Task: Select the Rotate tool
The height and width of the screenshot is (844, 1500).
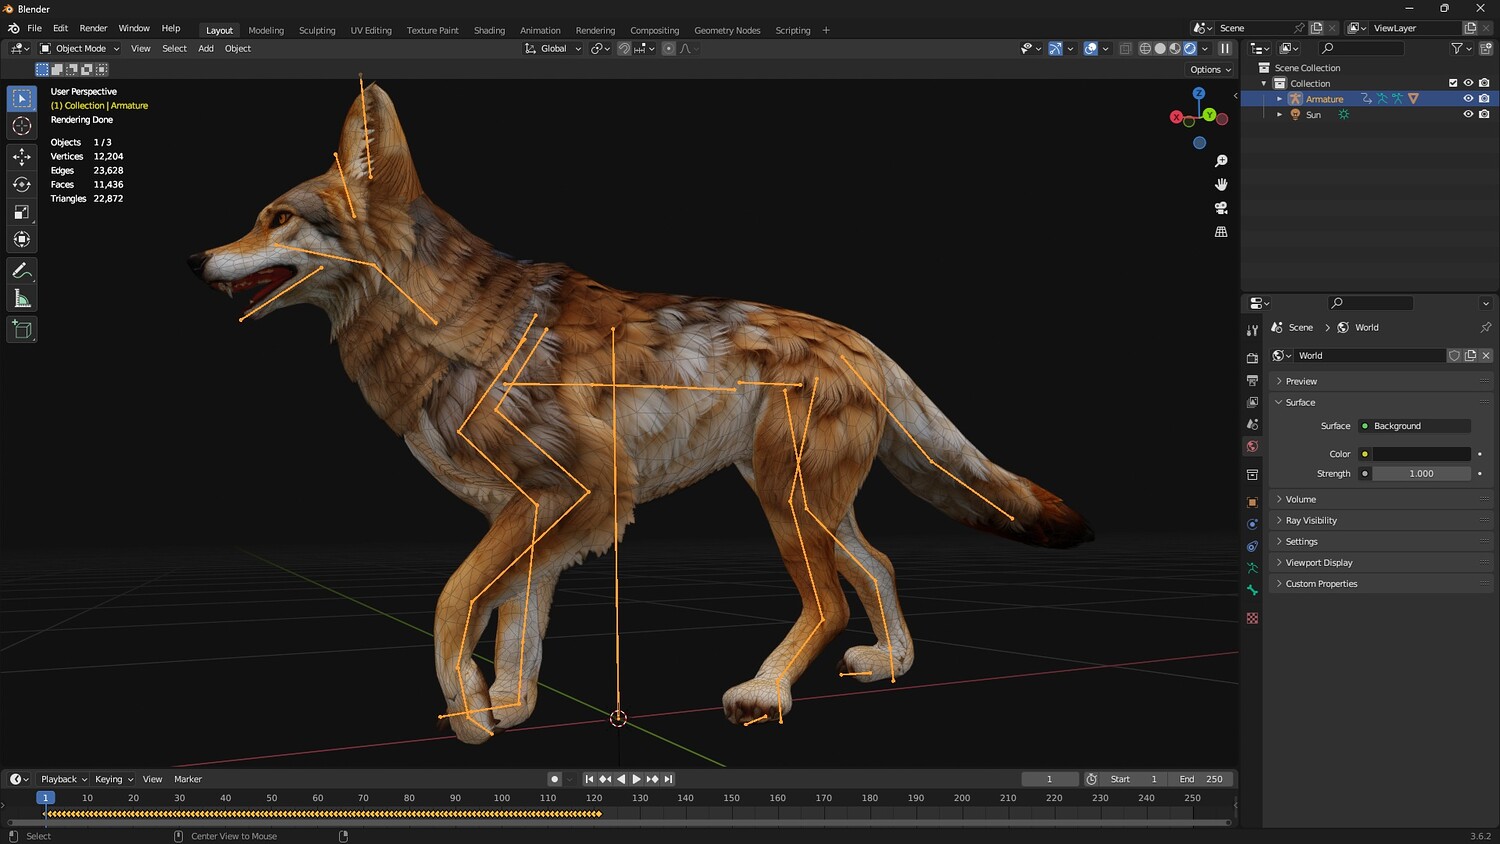Action: click(x=22, y=185)
